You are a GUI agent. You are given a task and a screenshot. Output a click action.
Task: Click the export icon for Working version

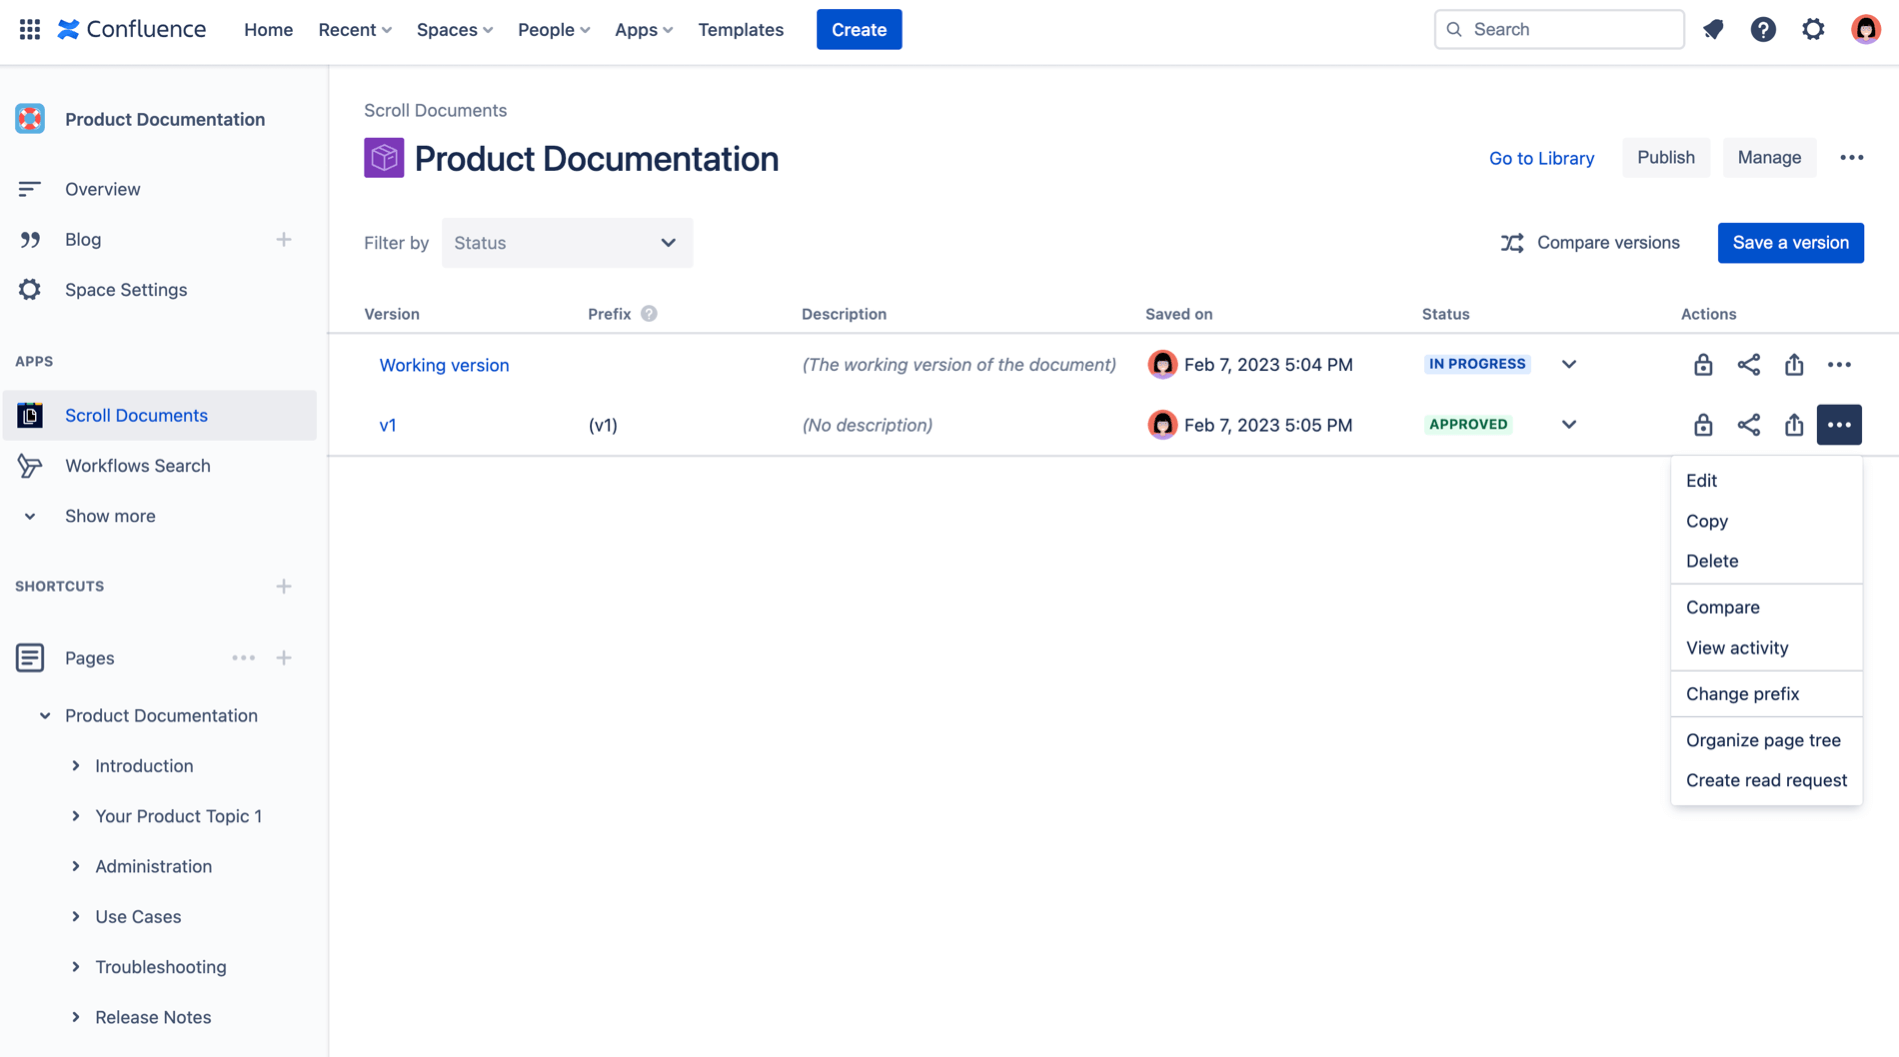[x=1793, y=365]
